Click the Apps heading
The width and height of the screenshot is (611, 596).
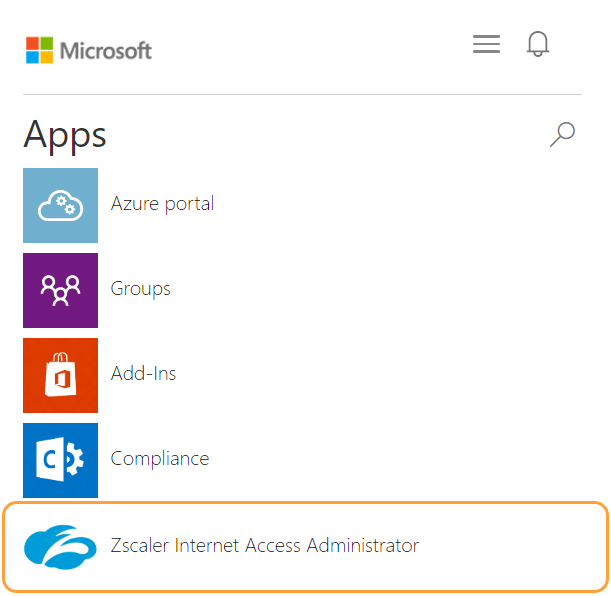point(65,134)
